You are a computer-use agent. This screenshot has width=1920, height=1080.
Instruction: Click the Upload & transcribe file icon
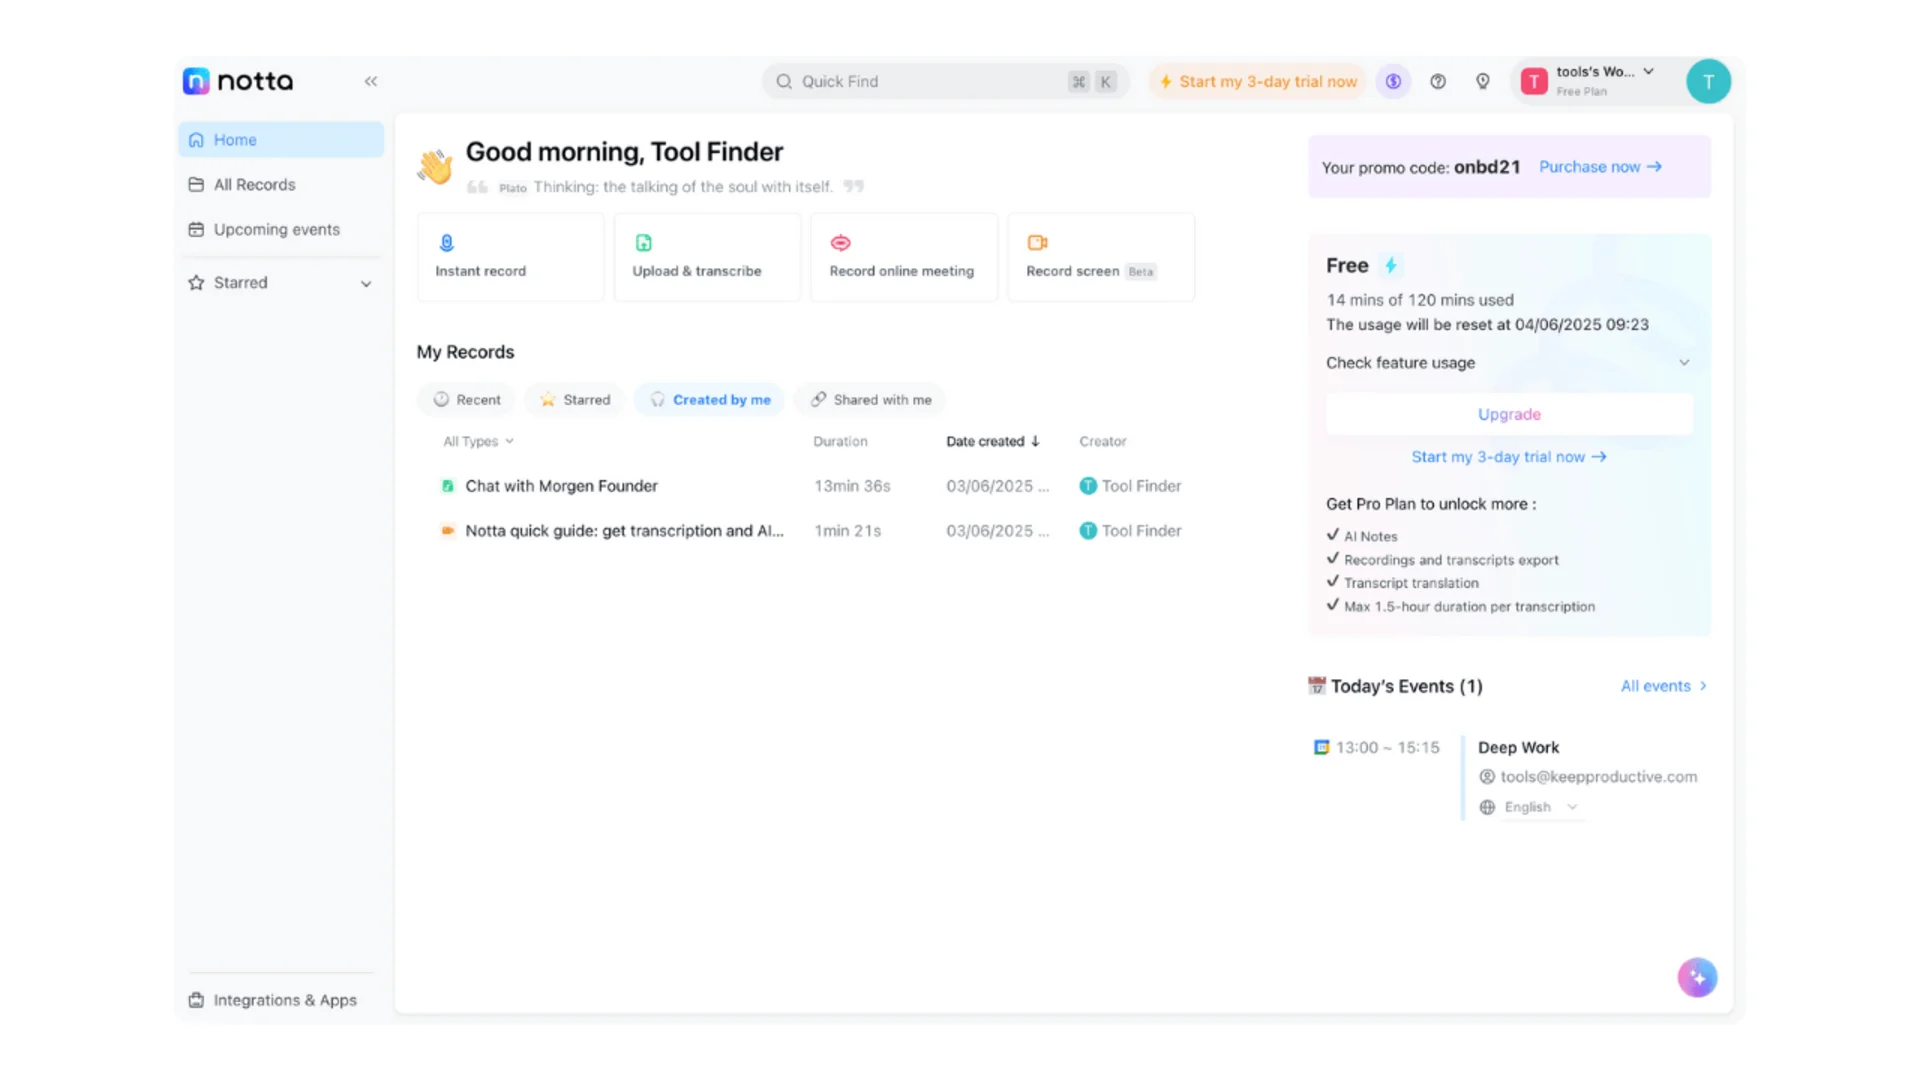click(644, 243)
